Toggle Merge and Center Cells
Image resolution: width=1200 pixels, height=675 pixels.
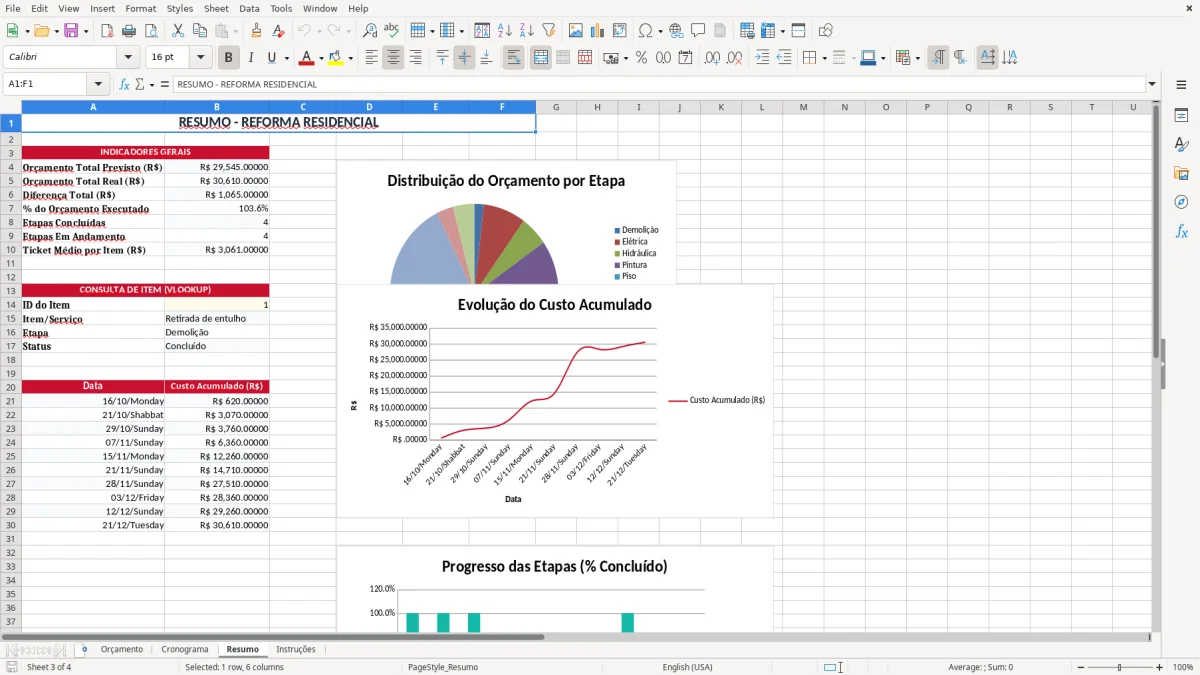pyautogui.click(x=540, y=58)
